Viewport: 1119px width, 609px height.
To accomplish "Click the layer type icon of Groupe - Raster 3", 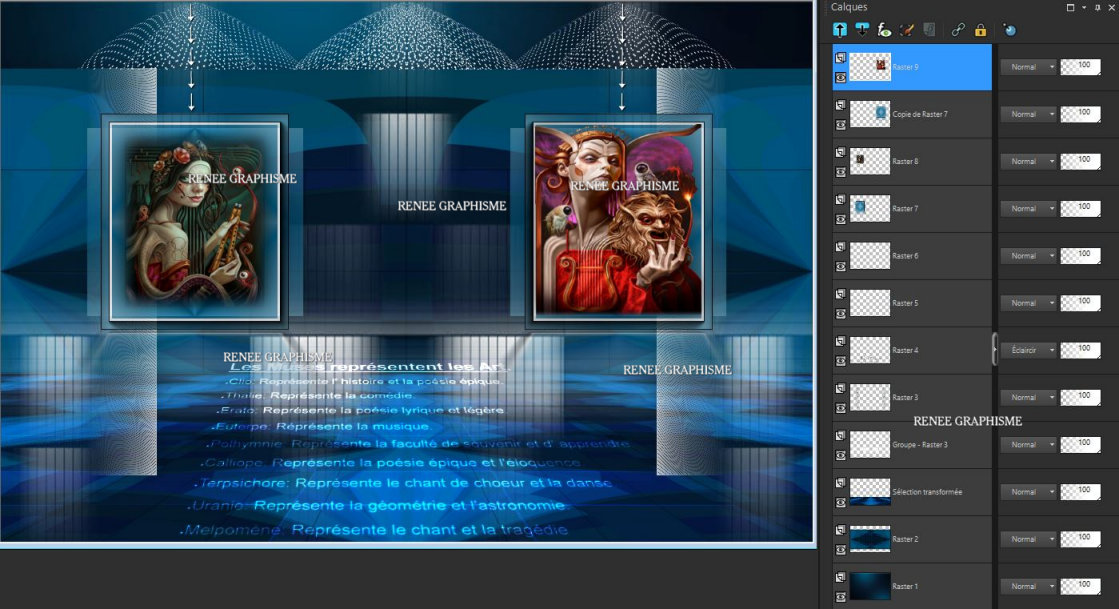I will click(841, 435).
